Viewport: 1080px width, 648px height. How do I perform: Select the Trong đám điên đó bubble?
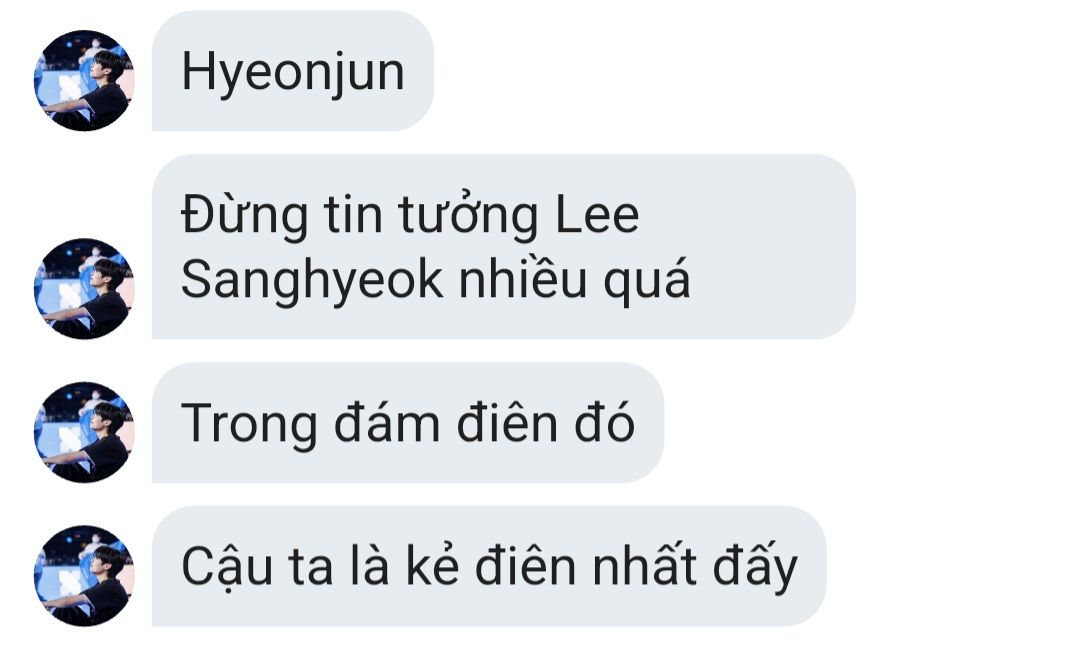click(408, 423)
